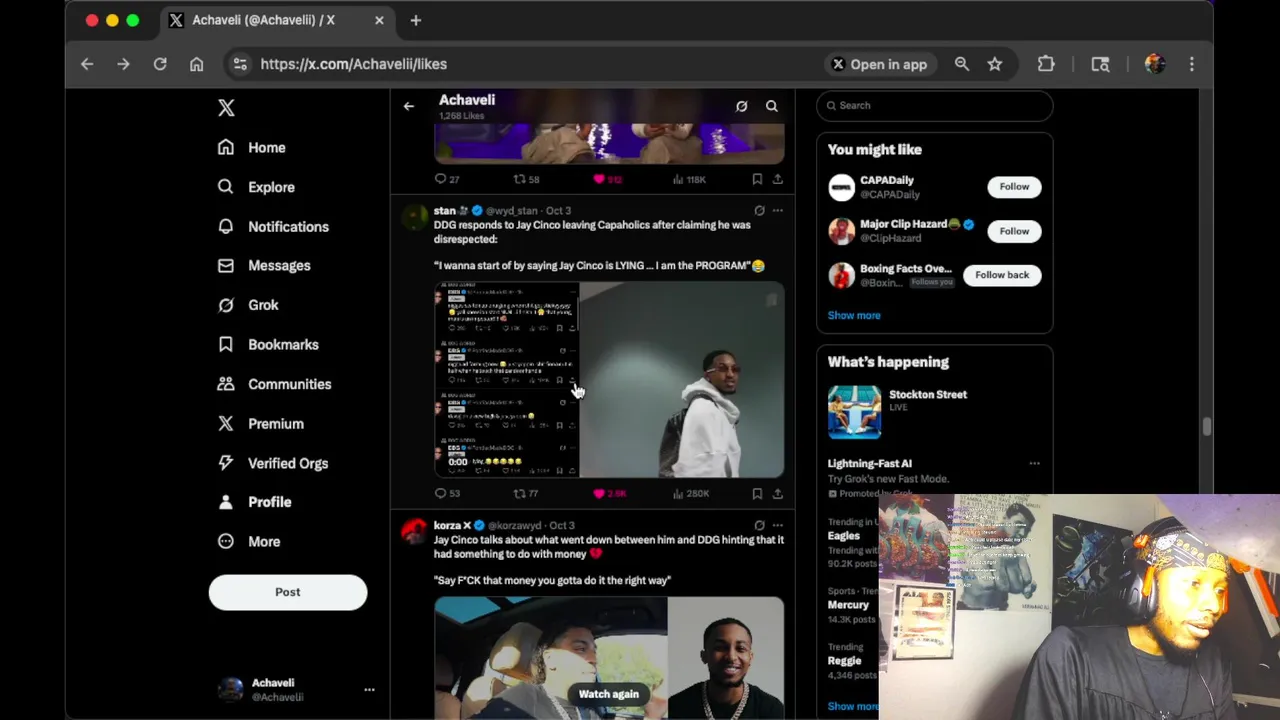Click the x.com address bar URL
This screenshot has height=720, width=1280.
tap(354, 64)
